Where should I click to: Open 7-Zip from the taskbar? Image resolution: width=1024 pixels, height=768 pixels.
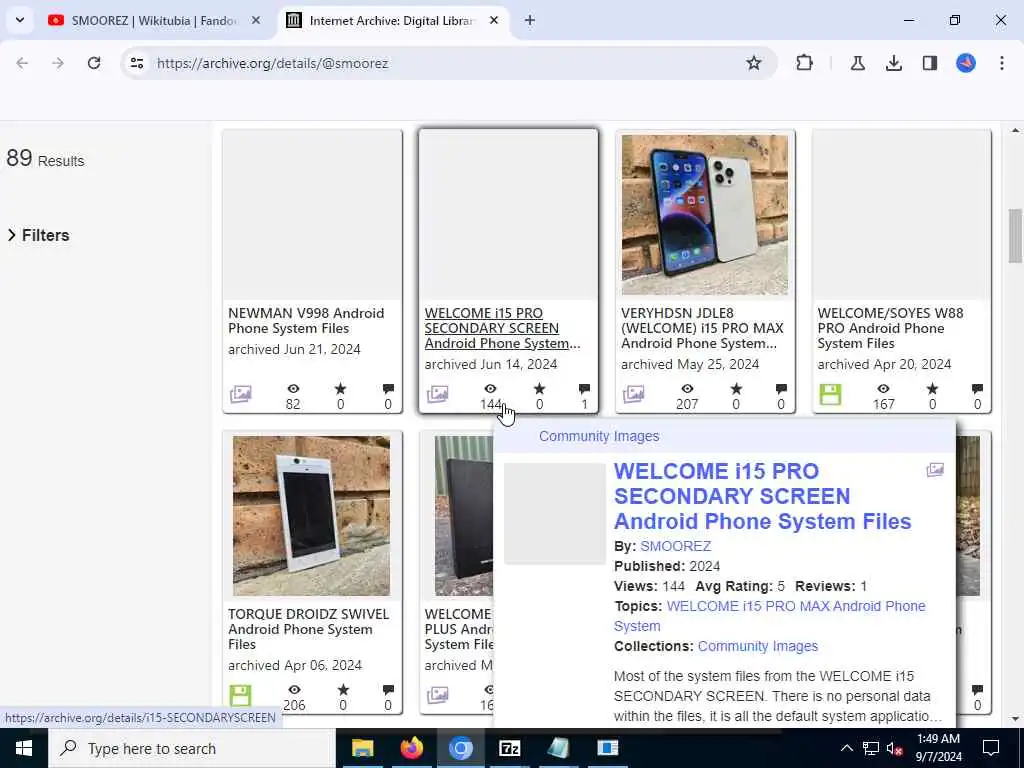coord(509,748)
